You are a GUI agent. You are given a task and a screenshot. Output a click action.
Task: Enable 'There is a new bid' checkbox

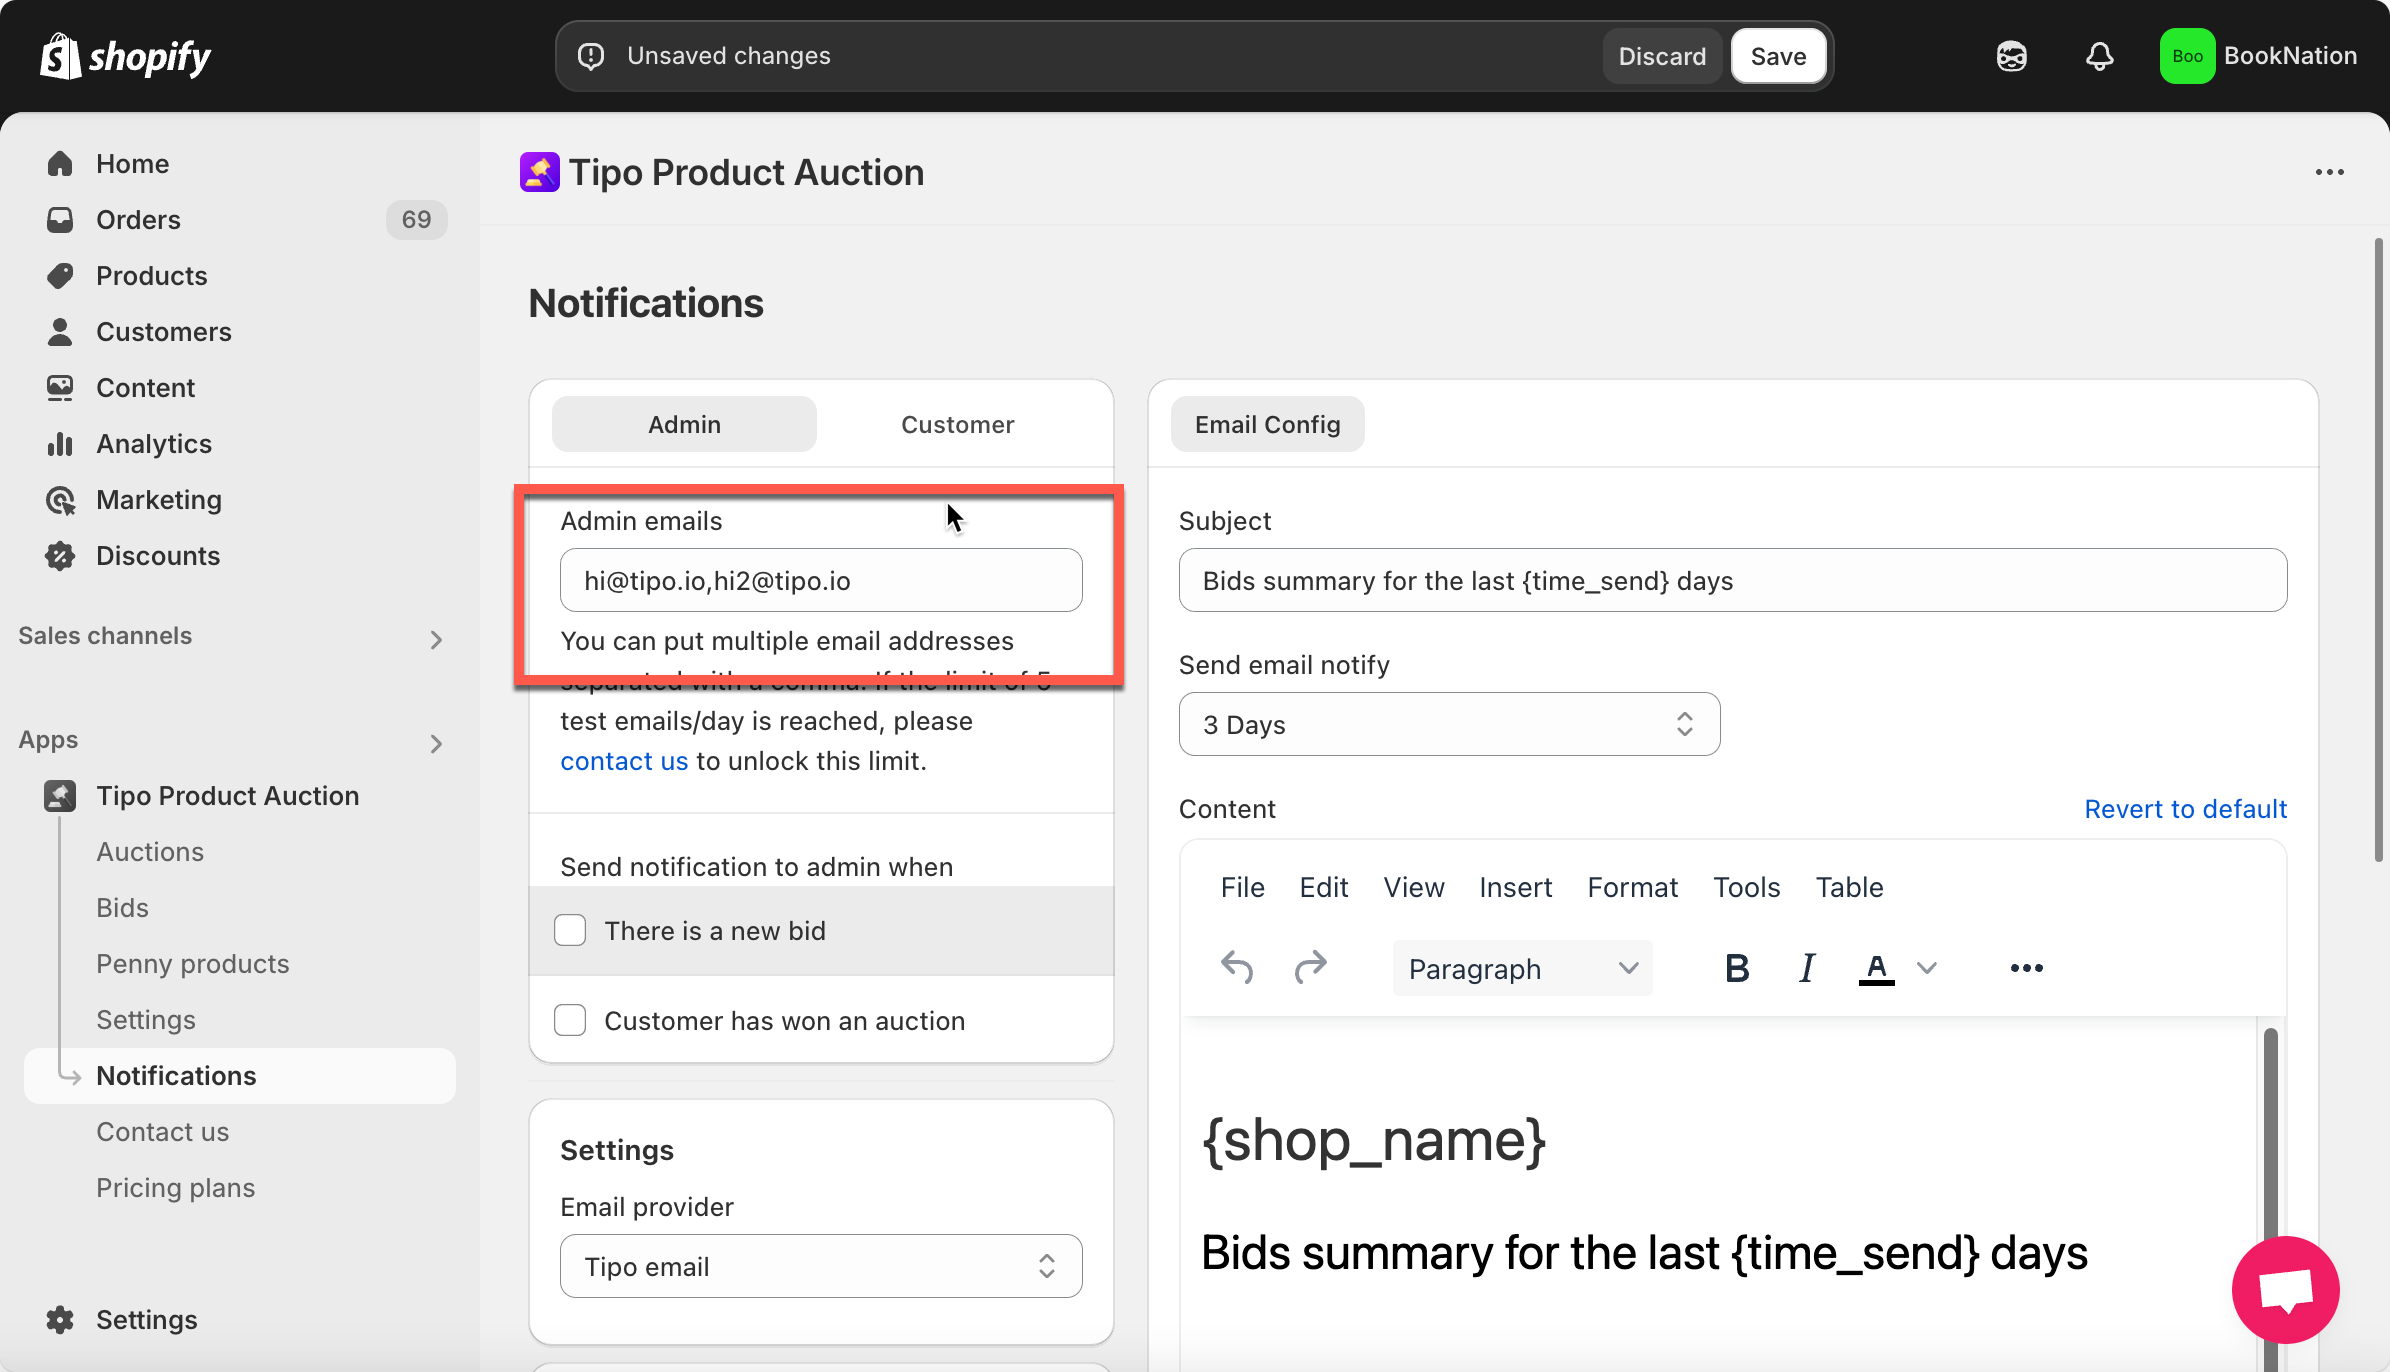(x=570, y=930)
